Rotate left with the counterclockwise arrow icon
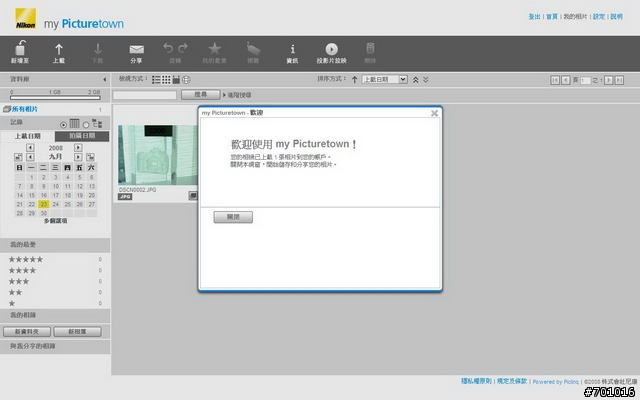640x400 pixels. 168,48
